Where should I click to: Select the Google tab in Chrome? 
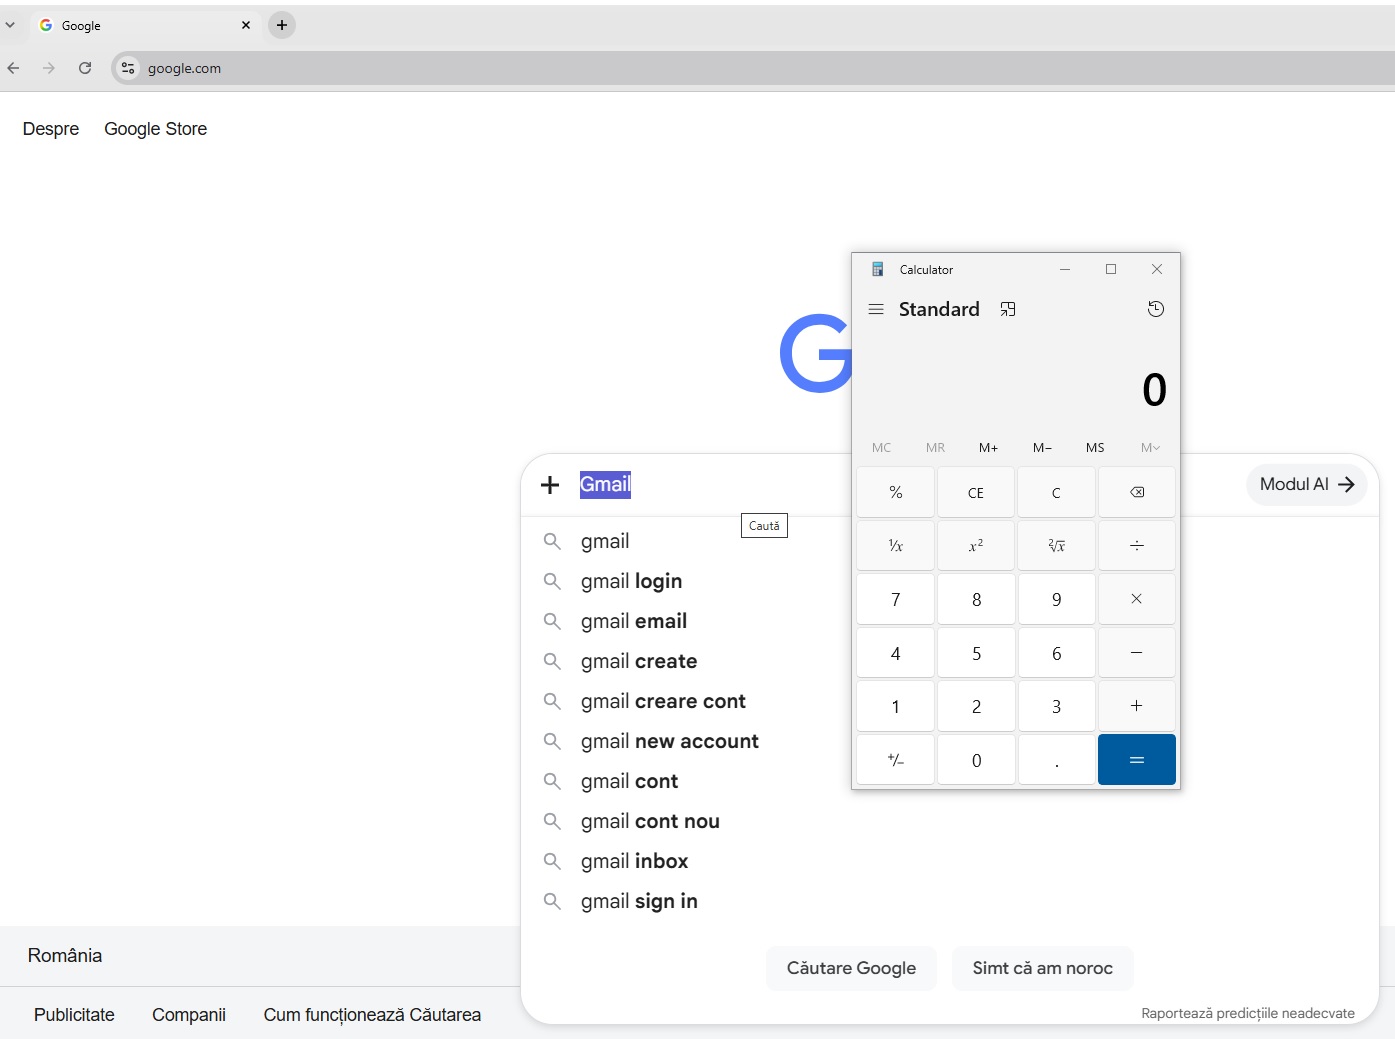pyautogui.click(x=145, y=25)
